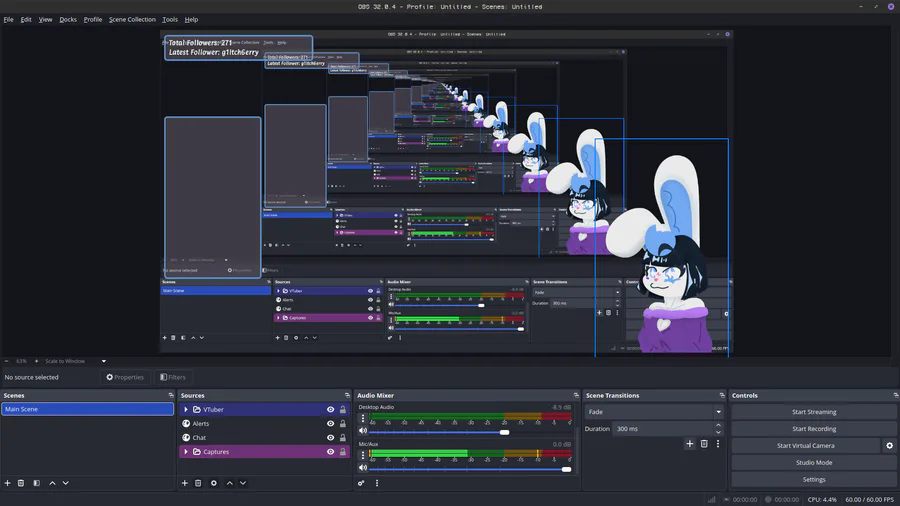Open the Fade transition dropdown
The image size is (900, 506).
[x=654, y=412]
